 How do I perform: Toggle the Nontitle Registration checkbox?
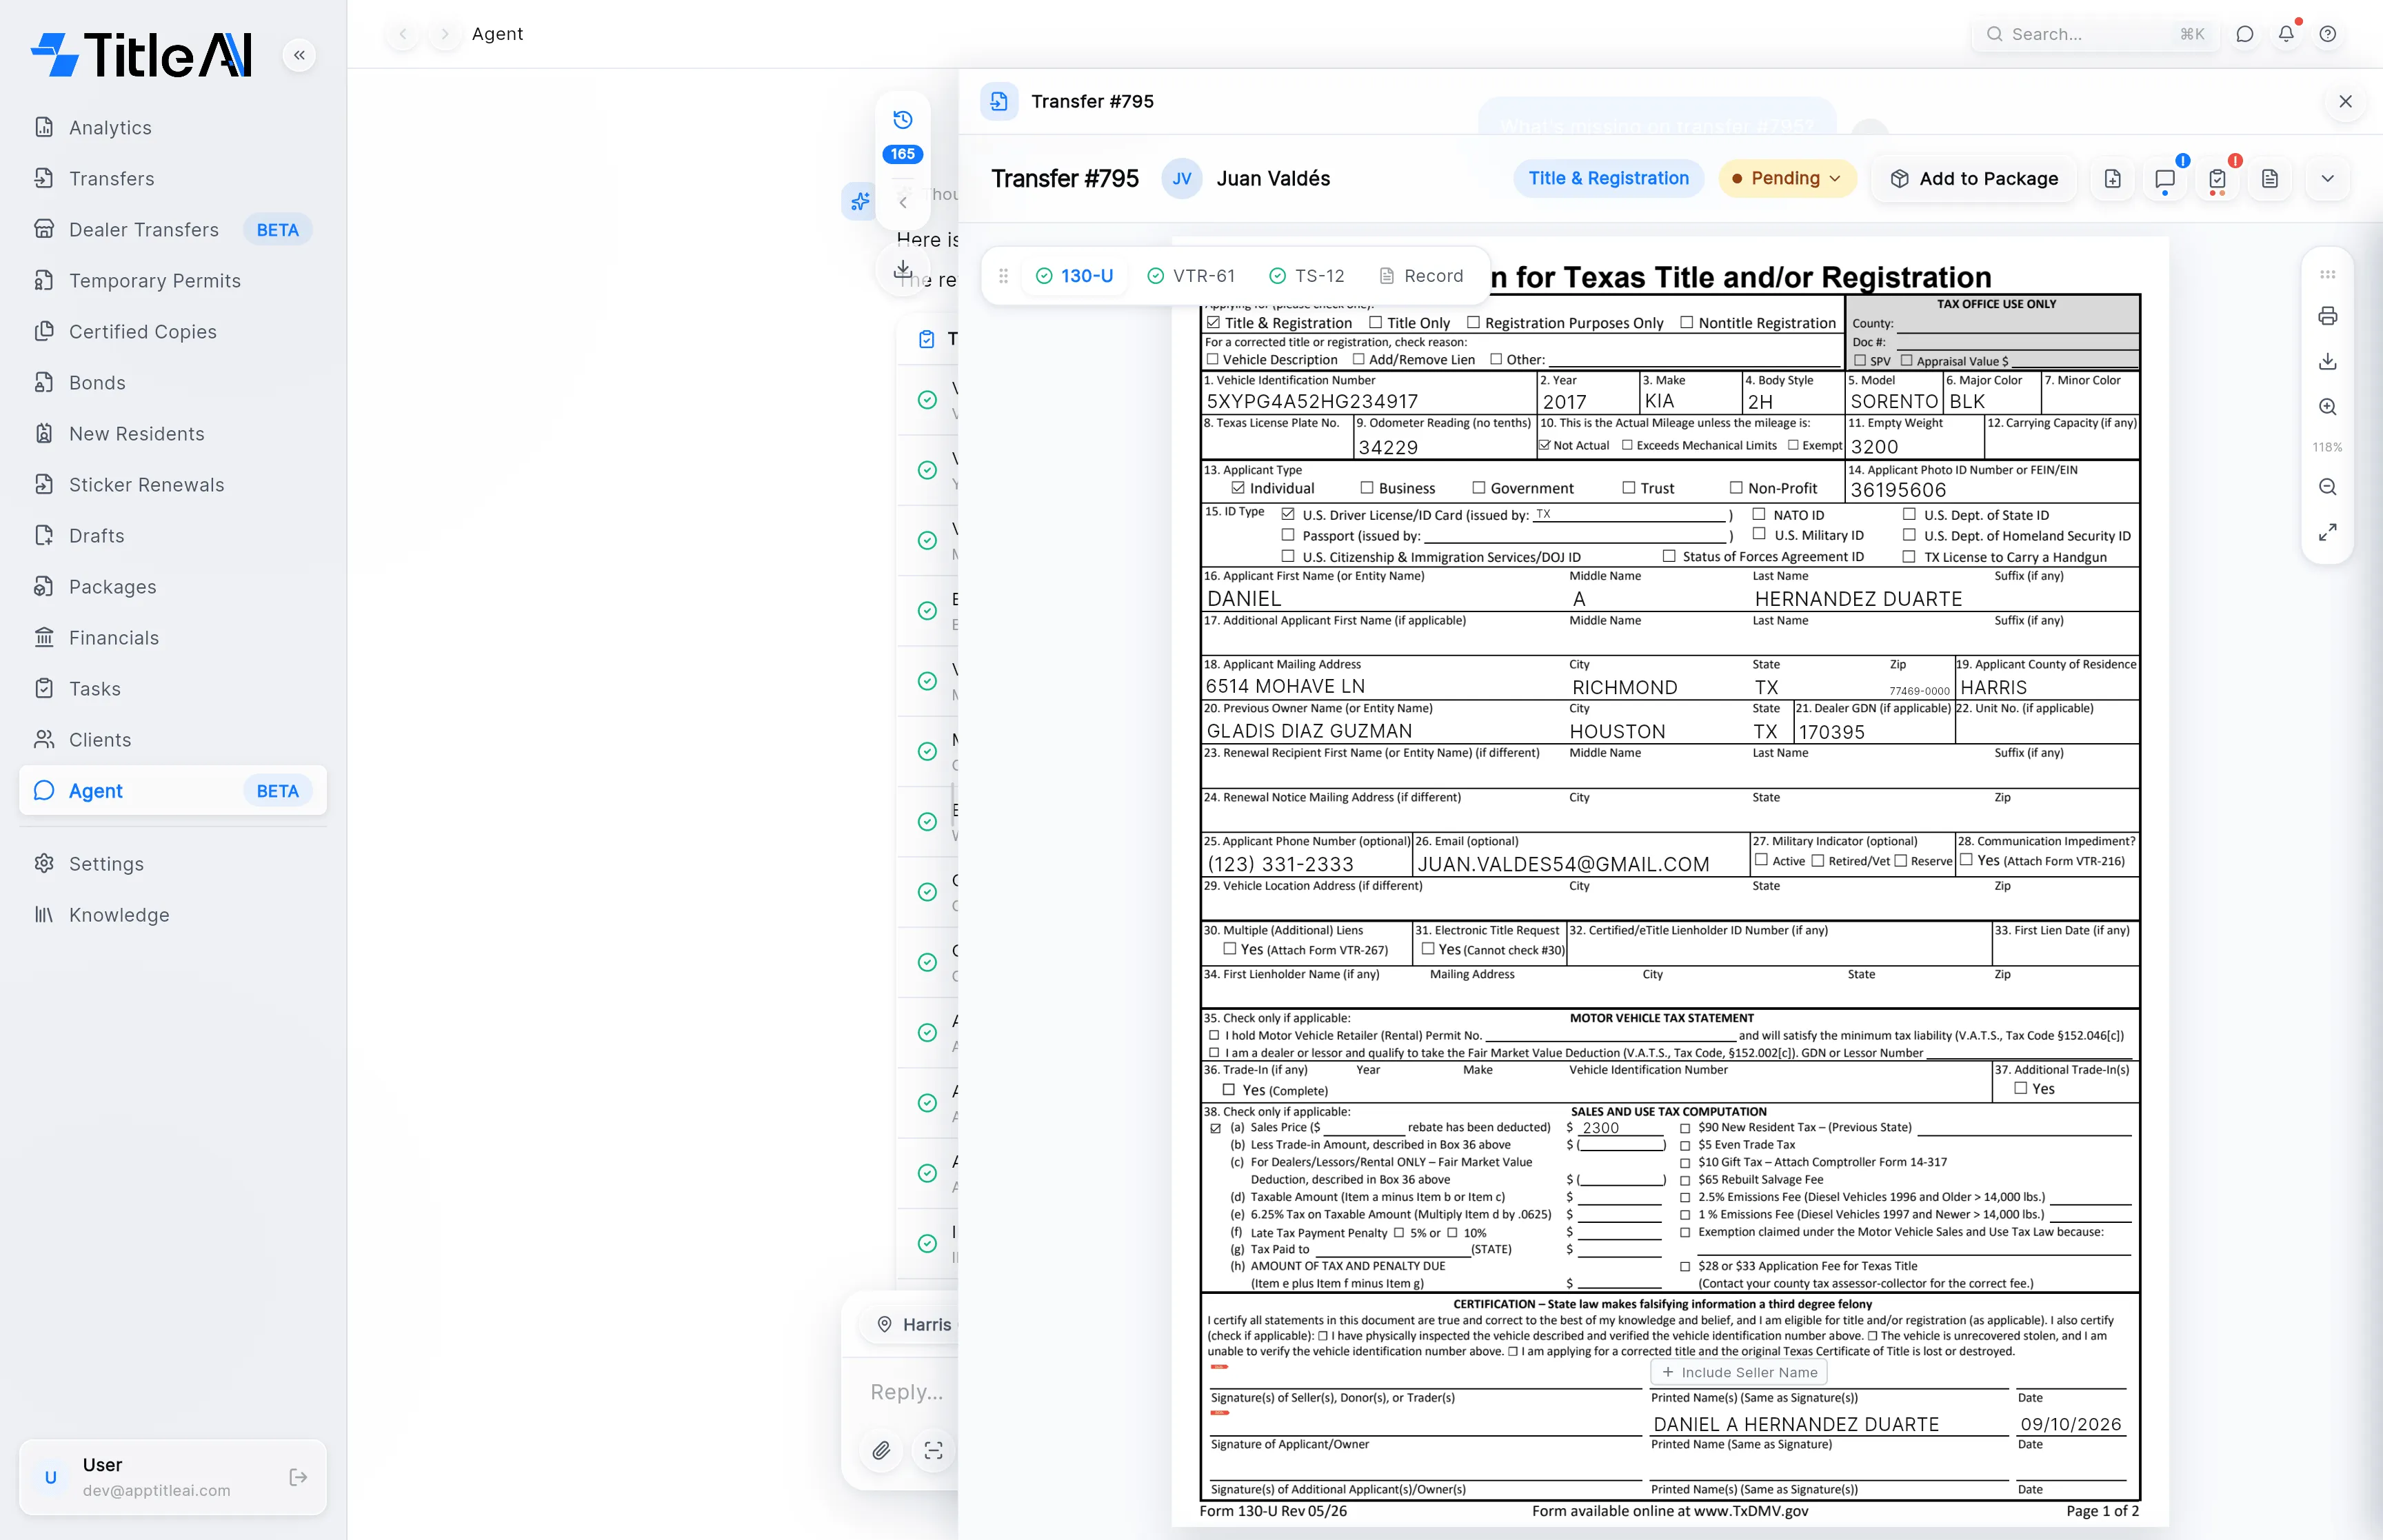(1687, 322)
